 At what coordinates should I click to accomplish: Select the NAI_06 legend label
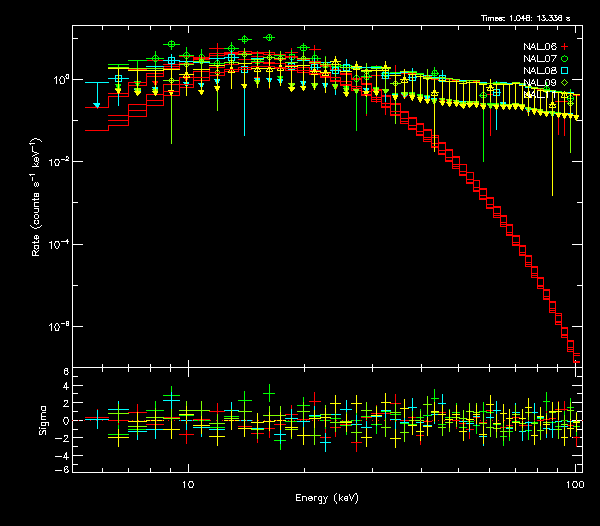coord(539,46)
